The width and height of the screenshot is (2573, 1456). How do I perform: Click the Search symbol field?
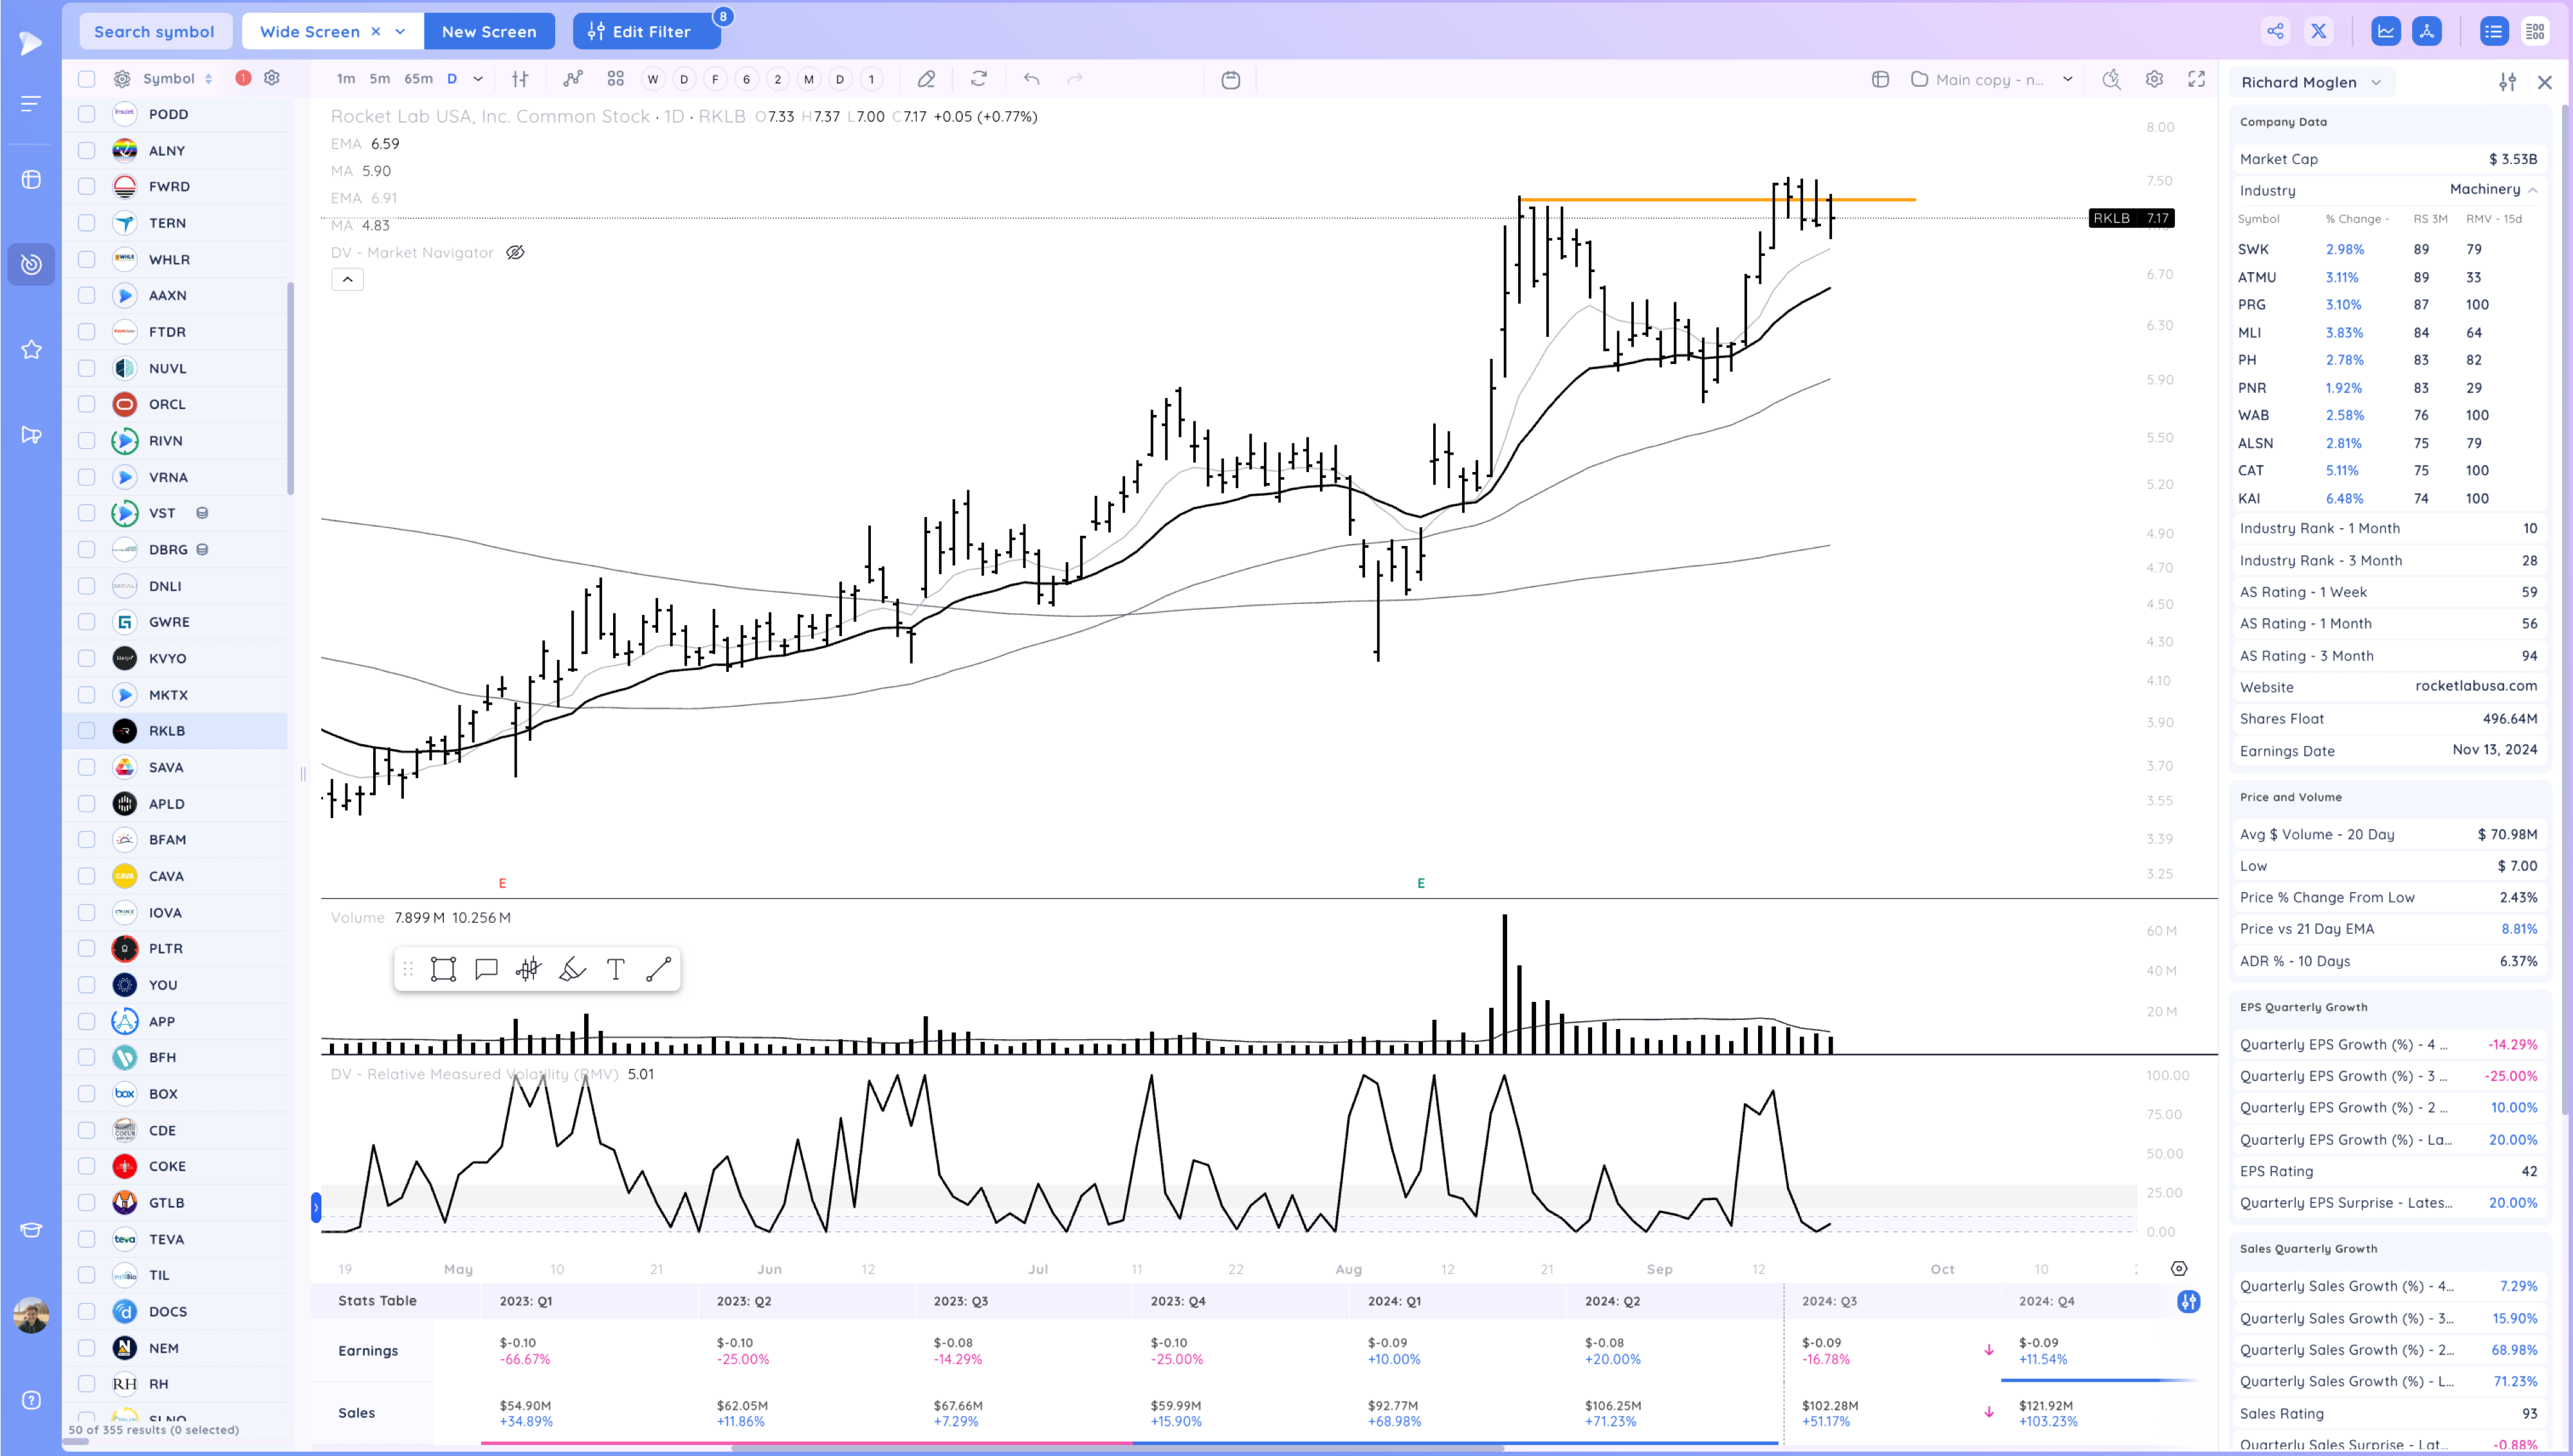pos(154,31)
